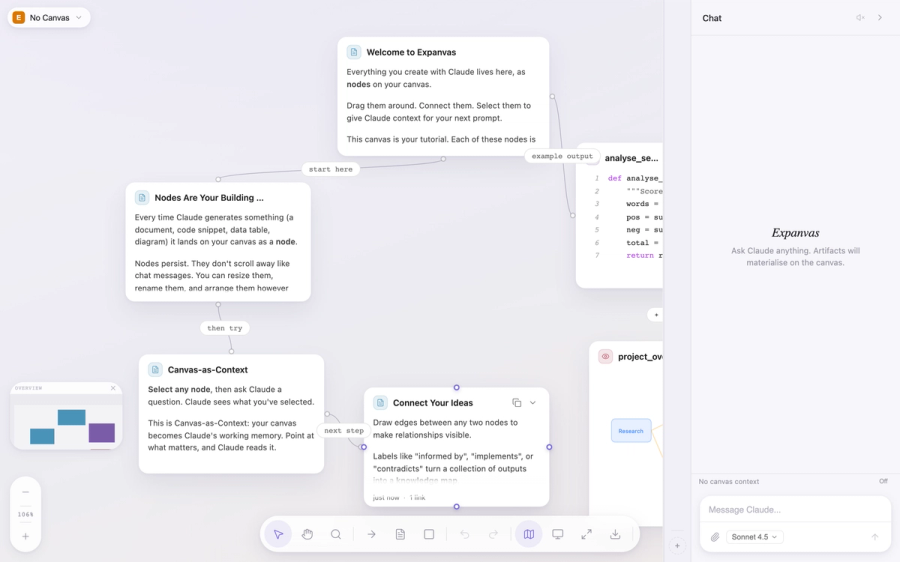Screen dimensions: 900x562
Task: Click the paperclip attach icon
Action: (715, 537)
